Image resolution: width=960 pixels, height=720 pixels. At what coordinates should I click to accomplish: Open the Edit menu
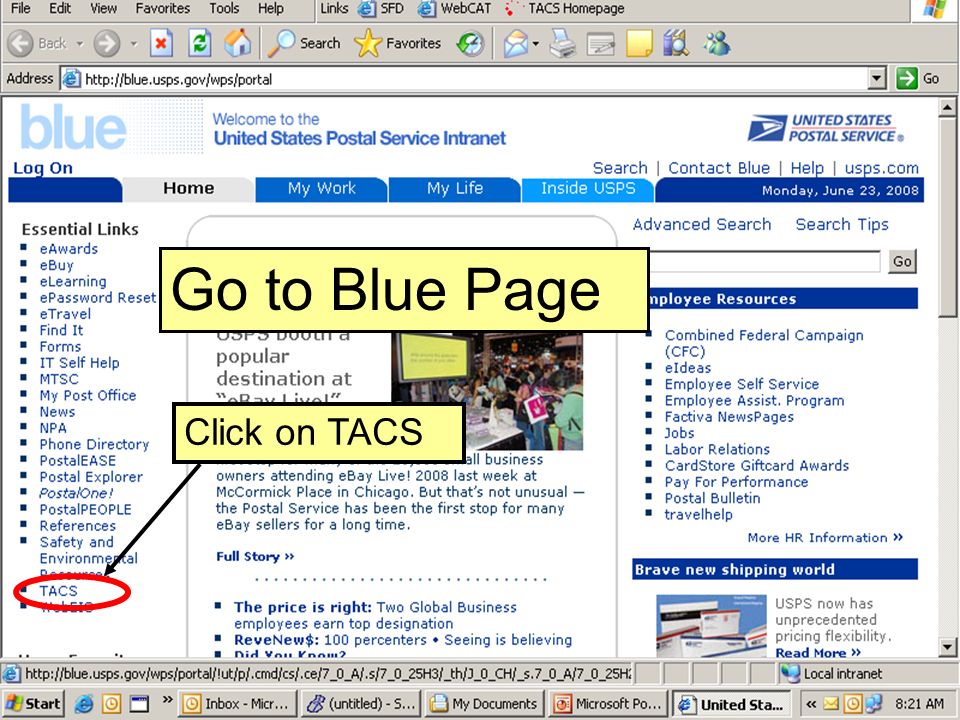[x=60, y=9]
